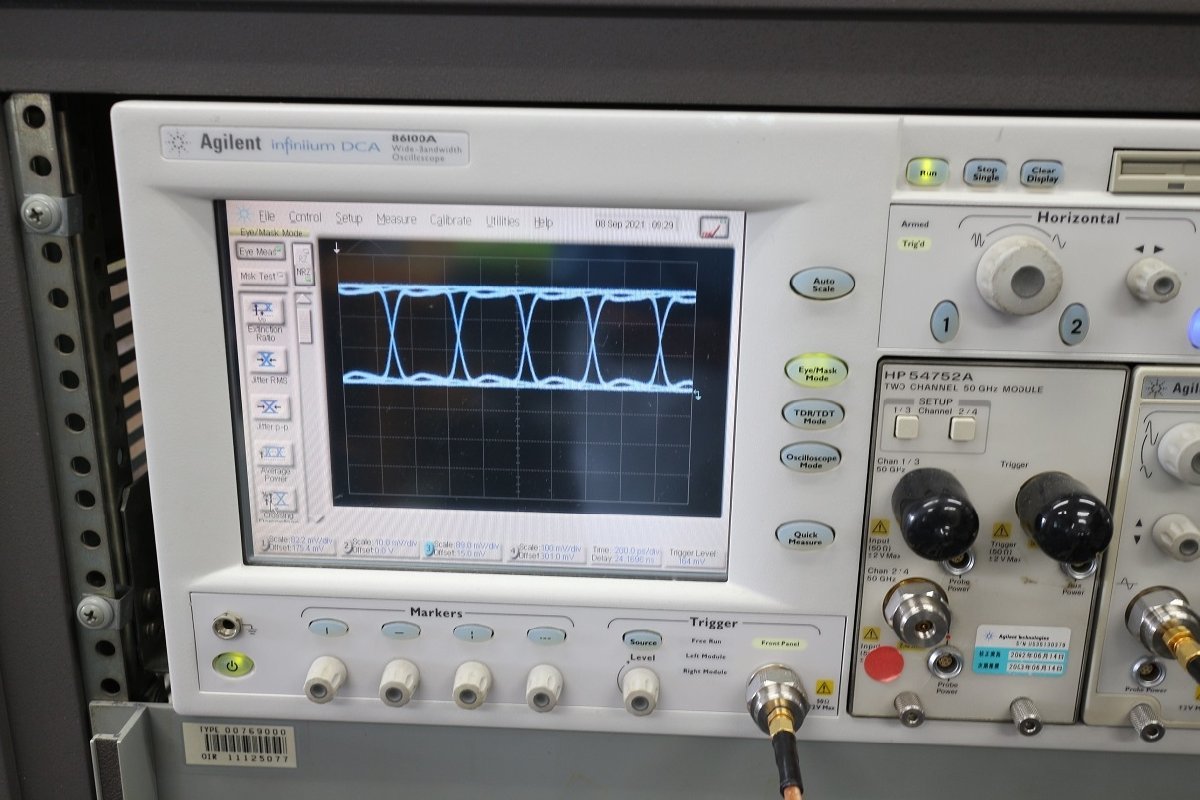Click the measurement toolbar scrollbar thumb

point(304,326)
